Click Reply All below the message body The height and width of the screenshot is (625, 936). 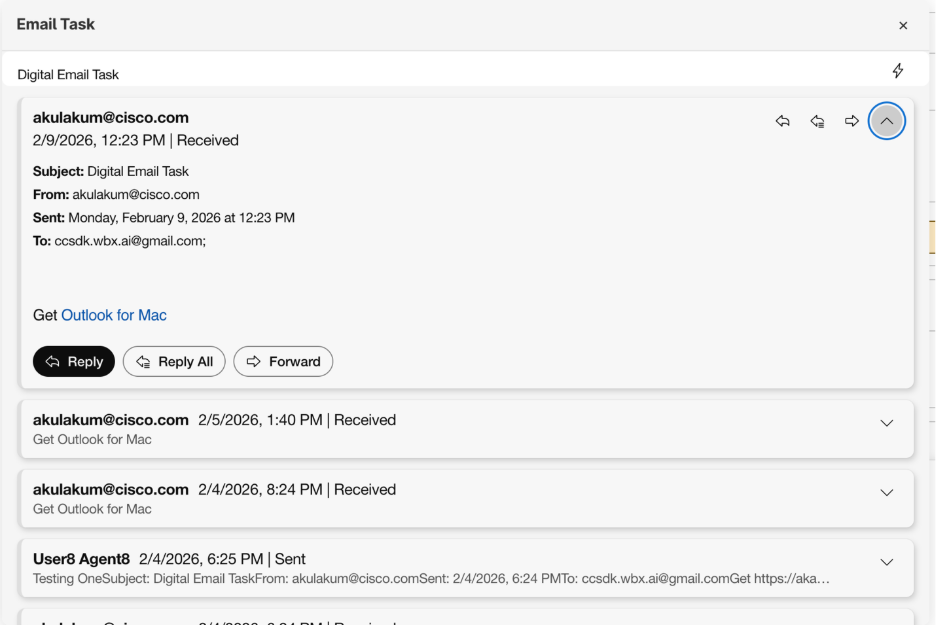[x=173, y=361]
